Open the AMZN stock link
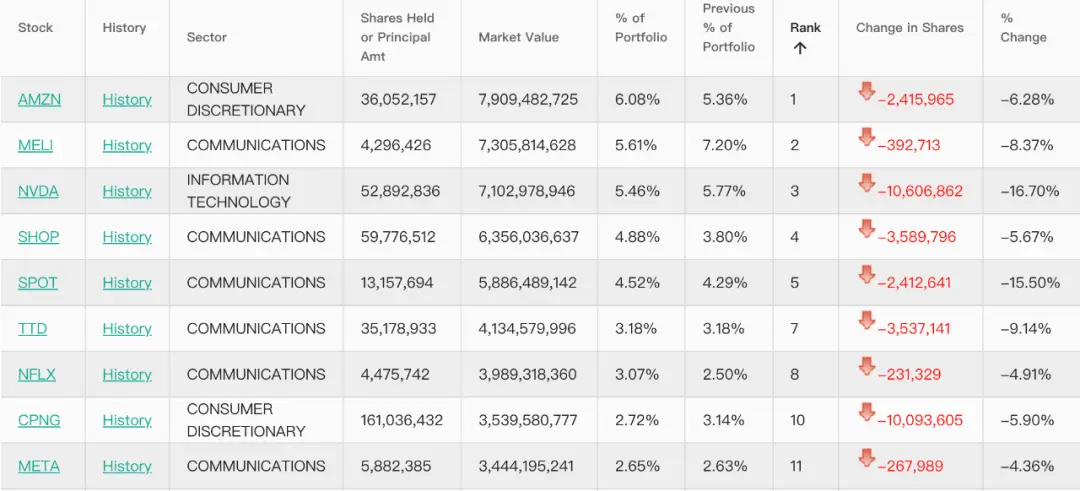The height and width of the screenshot is (491, 1080). 39,99
